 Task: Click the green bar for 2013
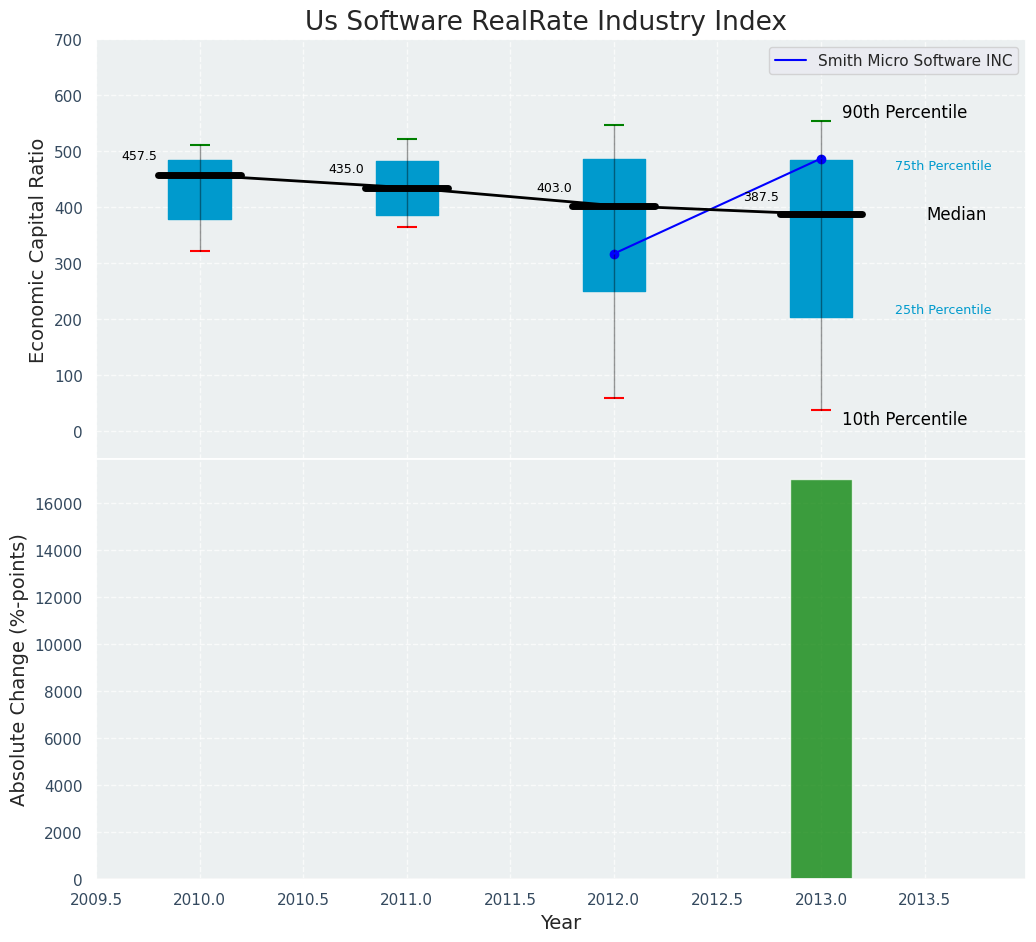821,680
